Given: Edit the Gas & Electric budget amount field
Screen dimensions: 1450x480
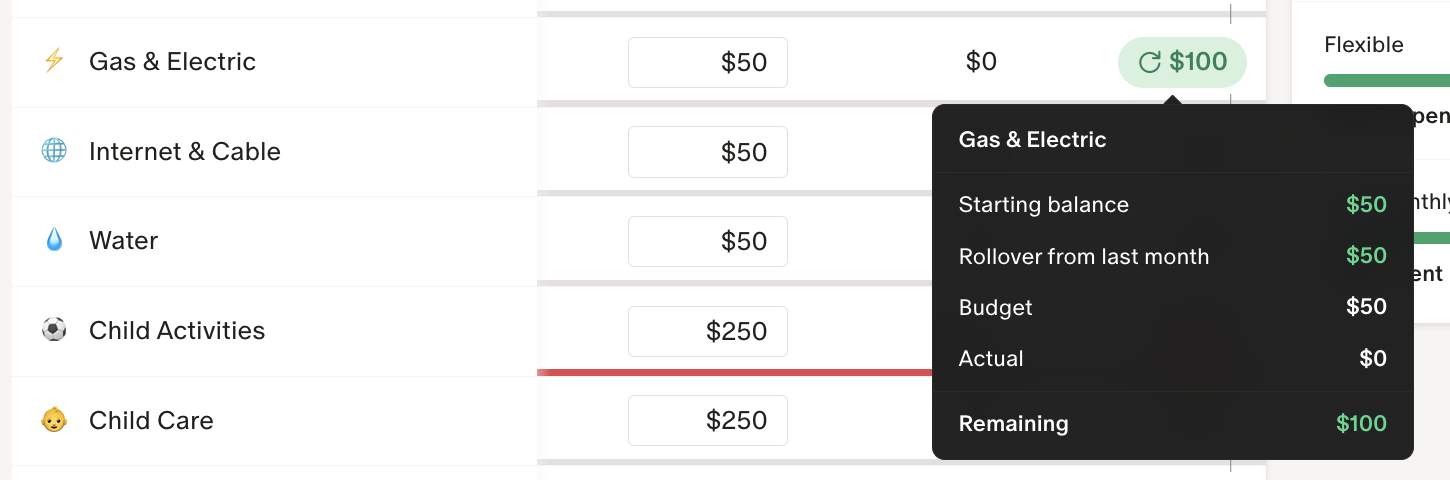Looking at the screenshot, I should (x=708, y=63).
